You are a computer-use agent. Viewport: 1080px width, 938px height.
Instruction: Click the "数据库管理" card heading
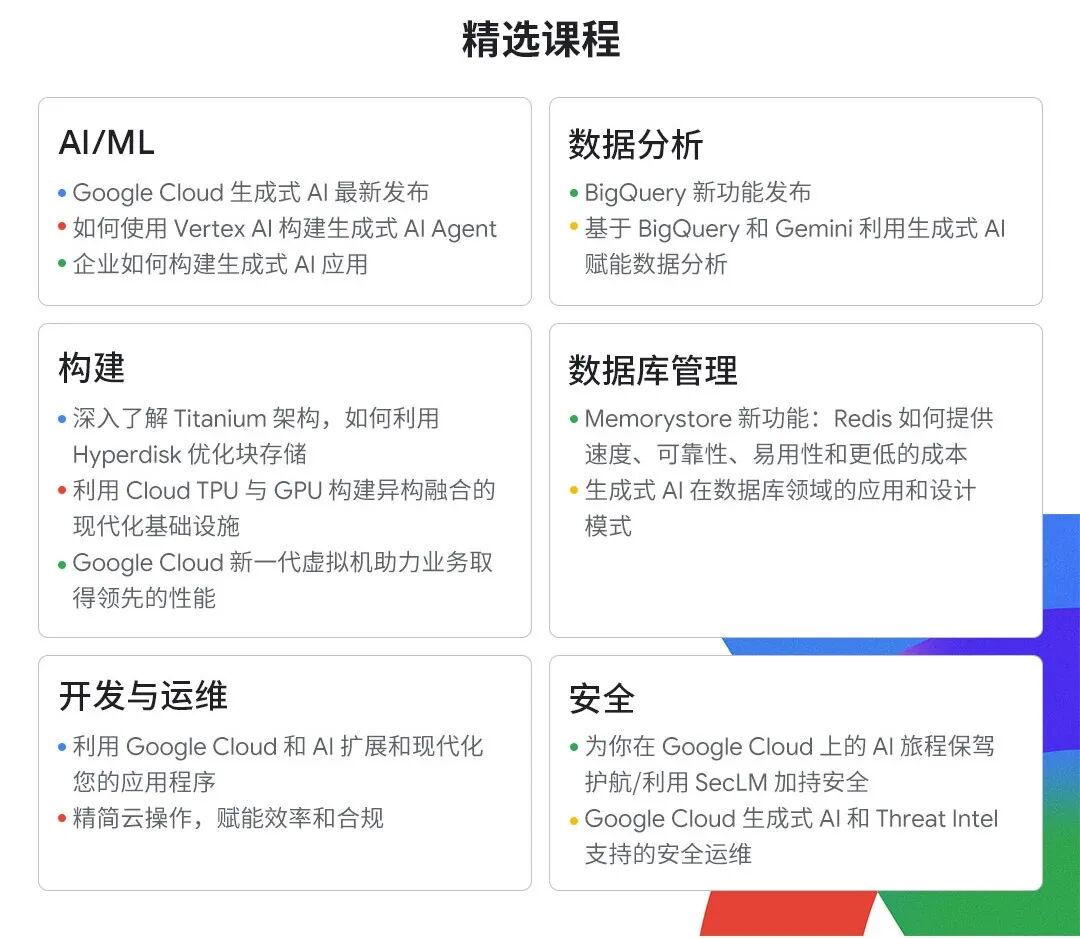point(653,371)
